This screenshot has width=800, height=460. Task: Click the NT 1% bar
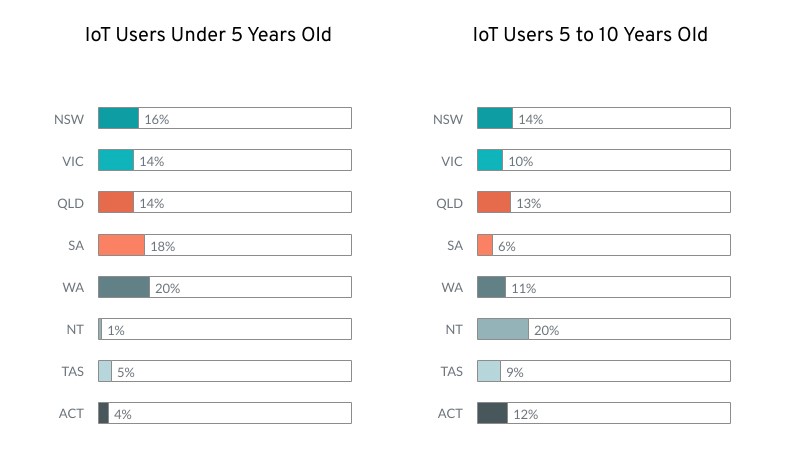[100, 329]
